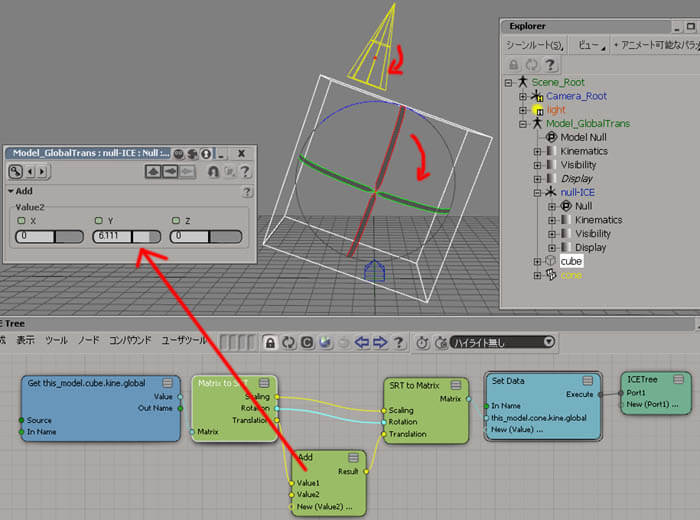The width and height of the screenshot is (700, 520).
Task: Open the ハイライト無し dropdown
Action: click(501, 342)
